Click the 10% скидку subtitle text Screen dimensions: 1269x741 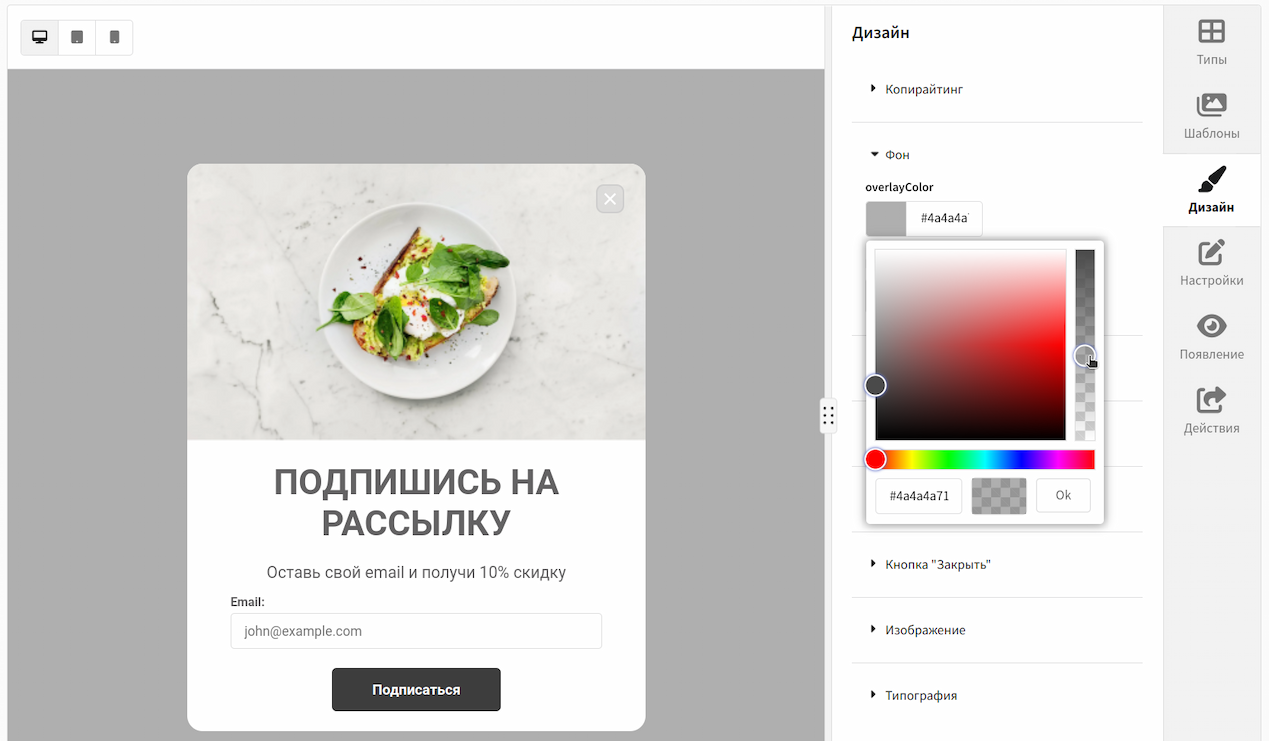click(x=416, y=573)
